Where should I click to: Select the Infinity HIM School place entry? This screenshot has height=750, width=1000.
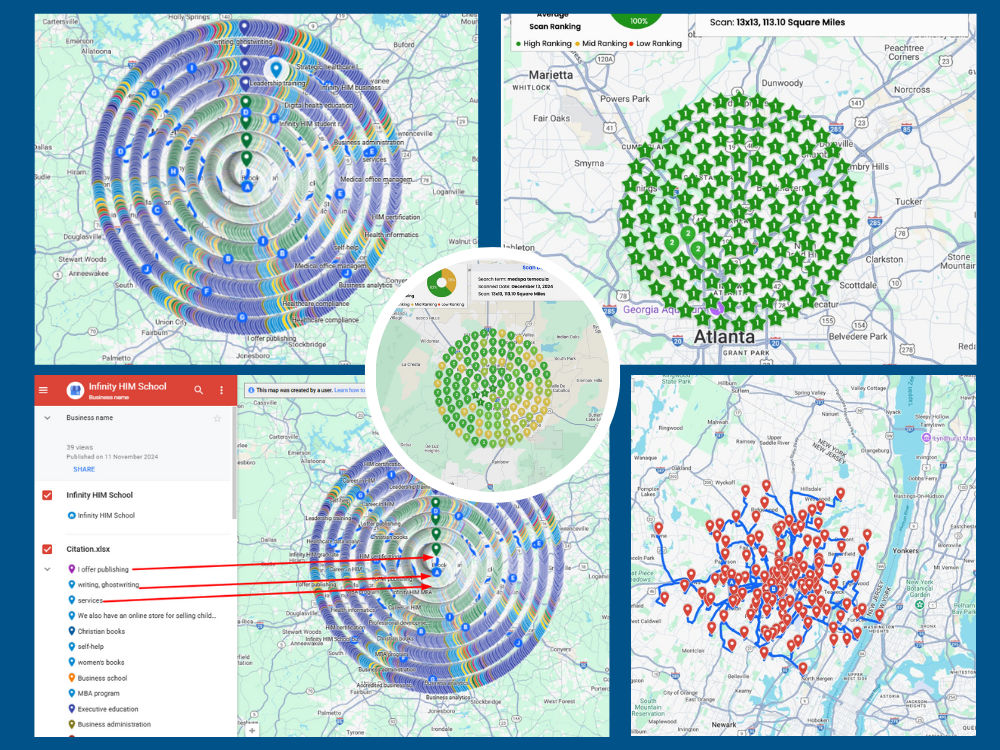pos(106,515)
